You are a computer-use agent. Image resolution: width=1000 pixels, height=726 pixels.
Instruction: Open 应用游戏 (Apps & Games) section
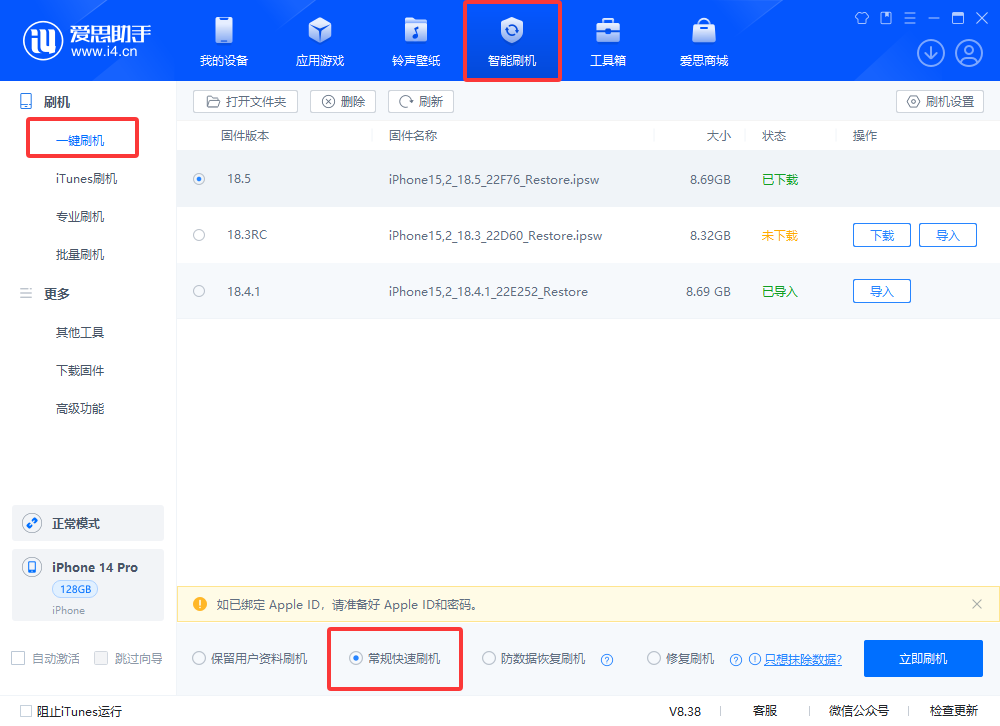coord(319,42)
